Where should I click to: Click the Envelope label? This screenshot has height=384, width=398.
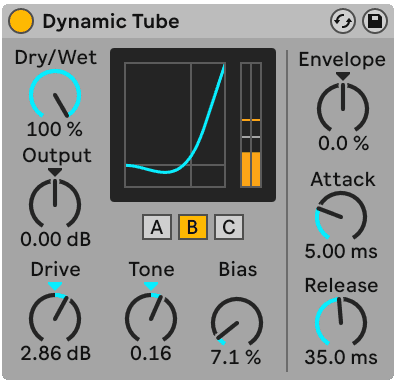point(342,60)
